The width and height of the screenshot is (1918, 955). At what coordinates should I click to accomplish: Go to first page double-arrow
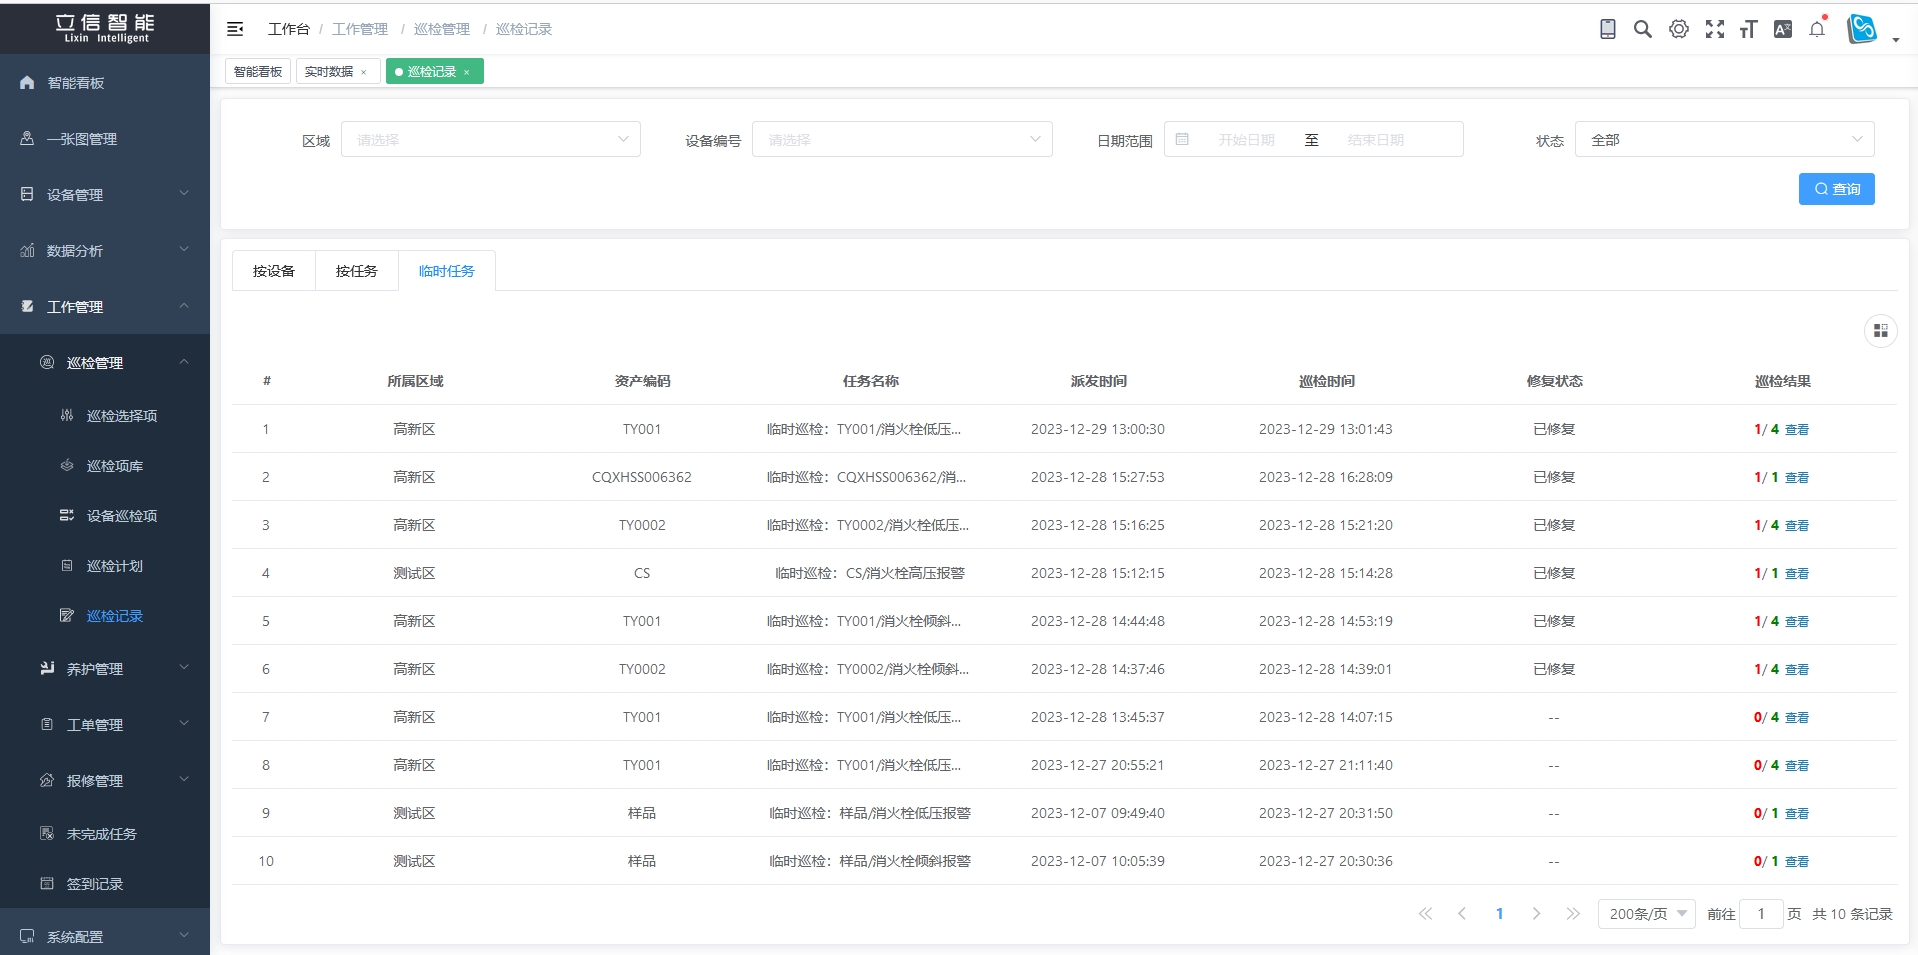pos(1425,913)
